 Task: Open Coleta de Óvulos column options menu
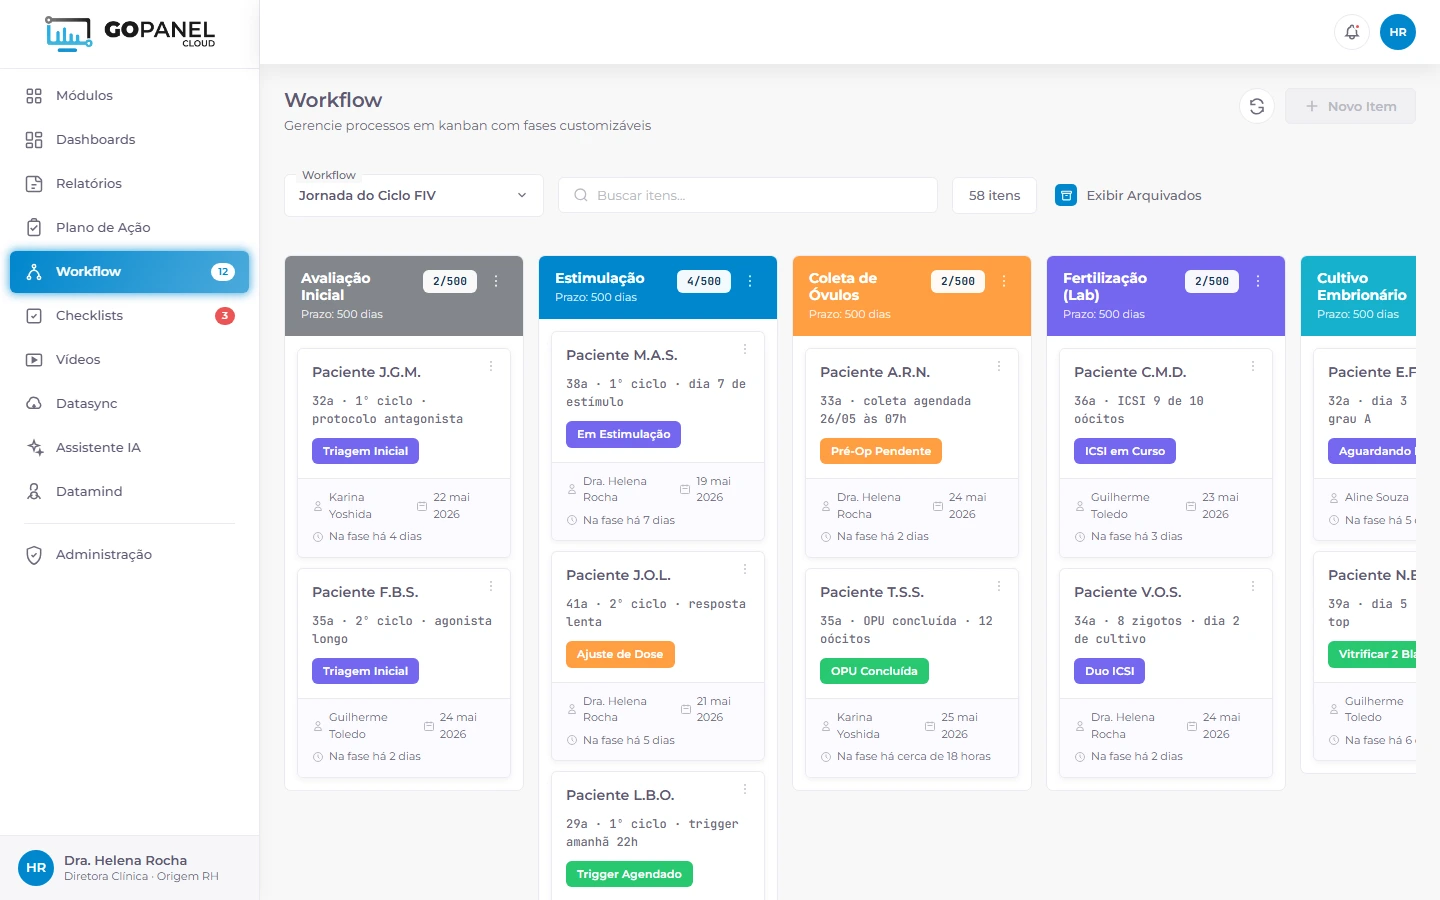pos(1004,282)
